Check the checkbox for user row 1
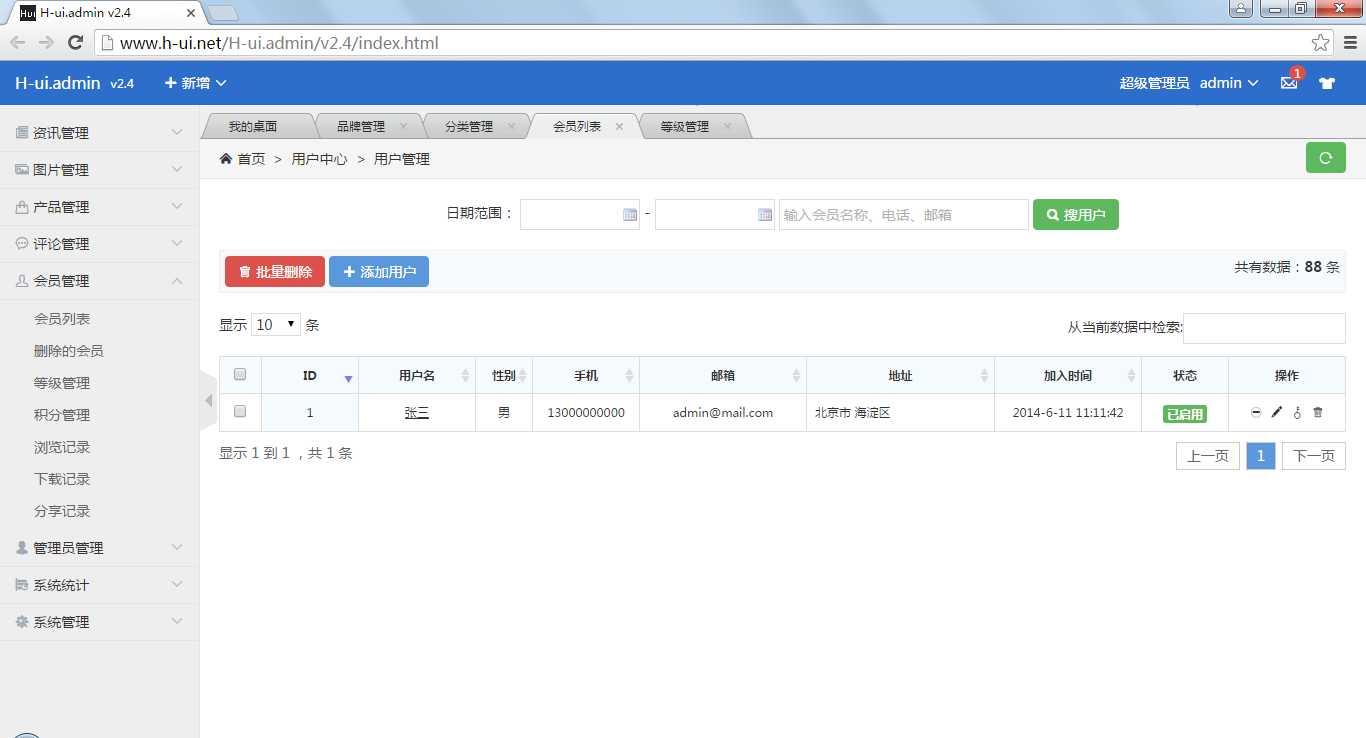The height and width of the screenshot is (738, 1366). [x=240, y=411]
